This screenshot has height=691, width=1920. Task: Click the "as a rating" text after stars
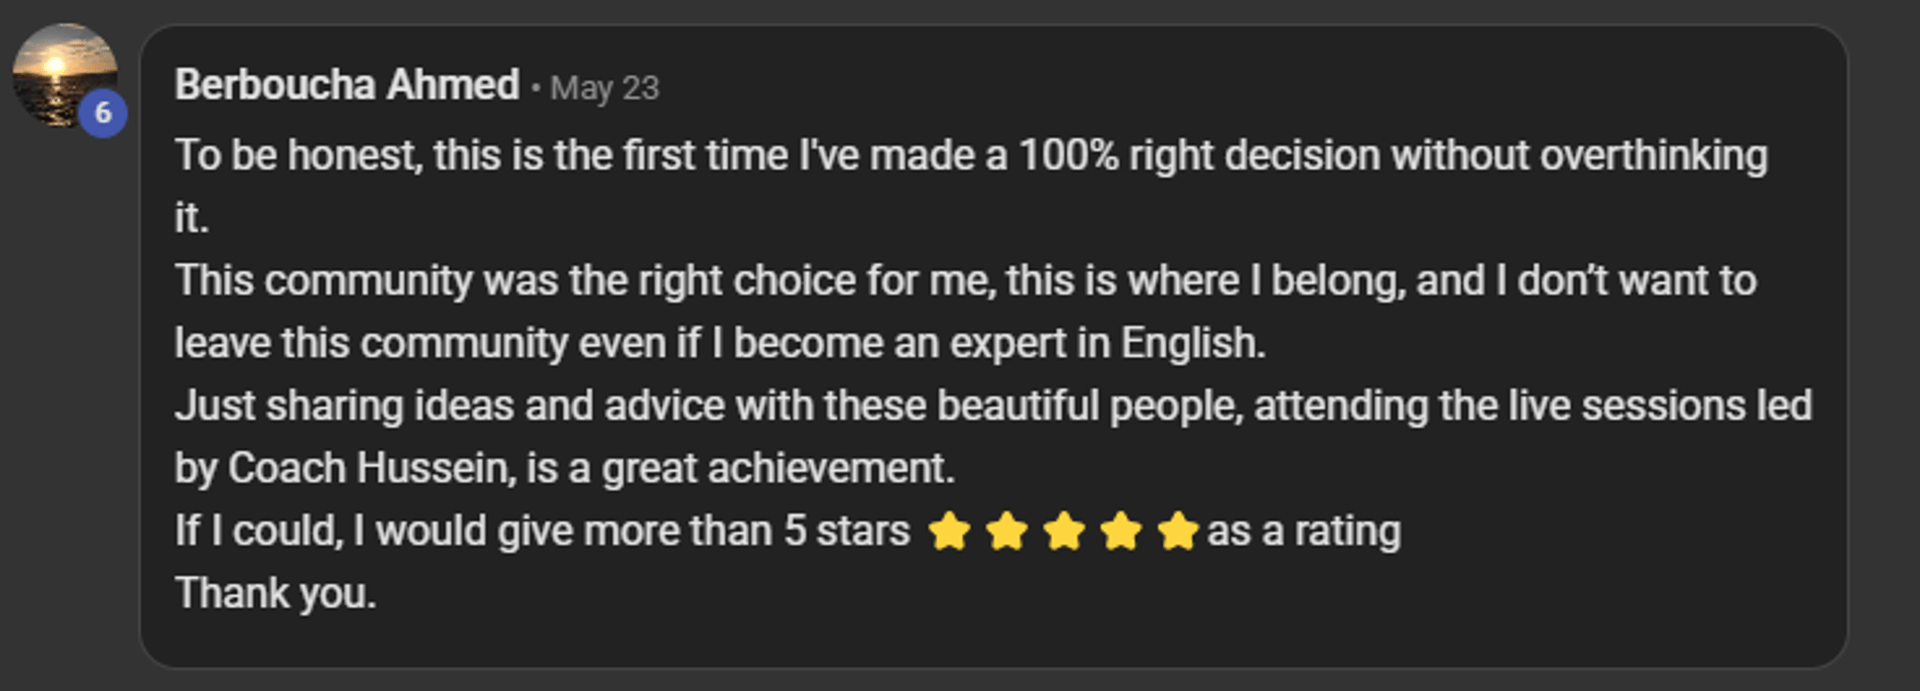1303,531
